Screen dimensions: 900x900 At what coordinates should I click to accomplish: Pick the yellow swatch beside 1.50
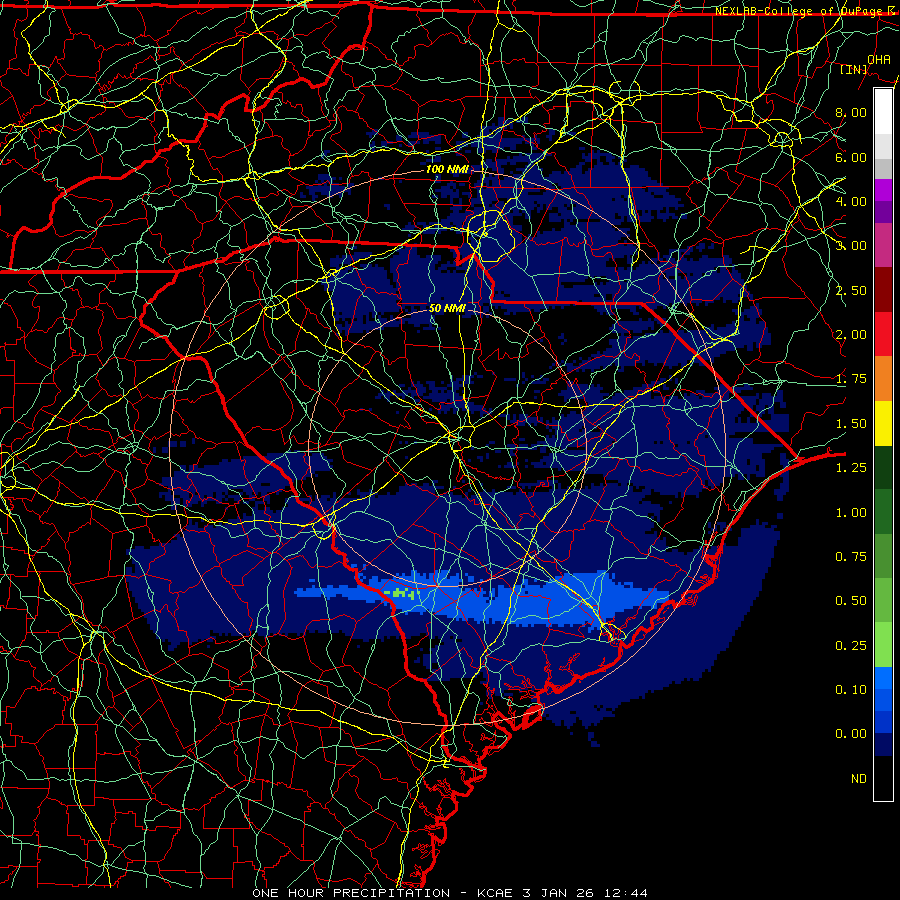[883, 423]
